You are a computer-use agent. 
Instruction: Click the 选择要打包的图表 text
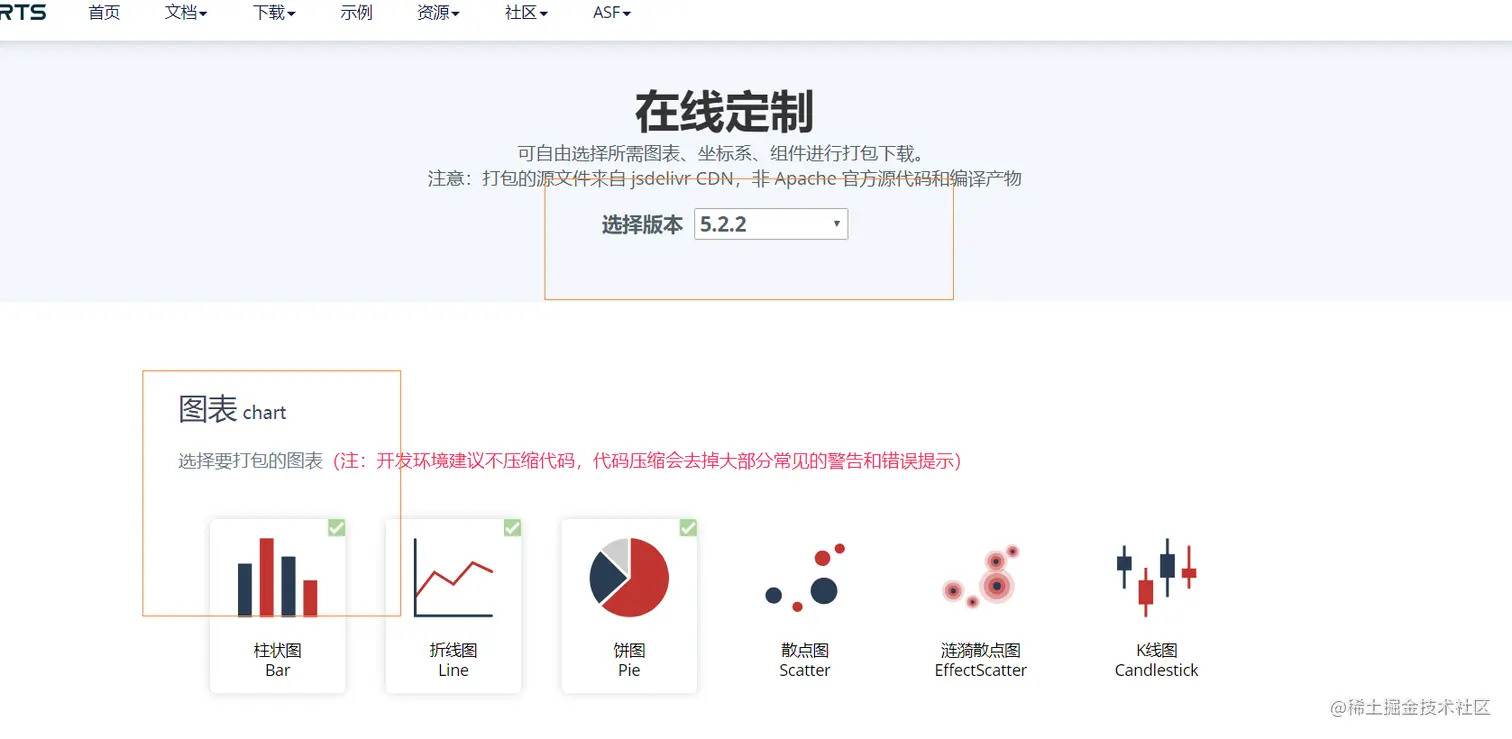(x=250, y=461)
